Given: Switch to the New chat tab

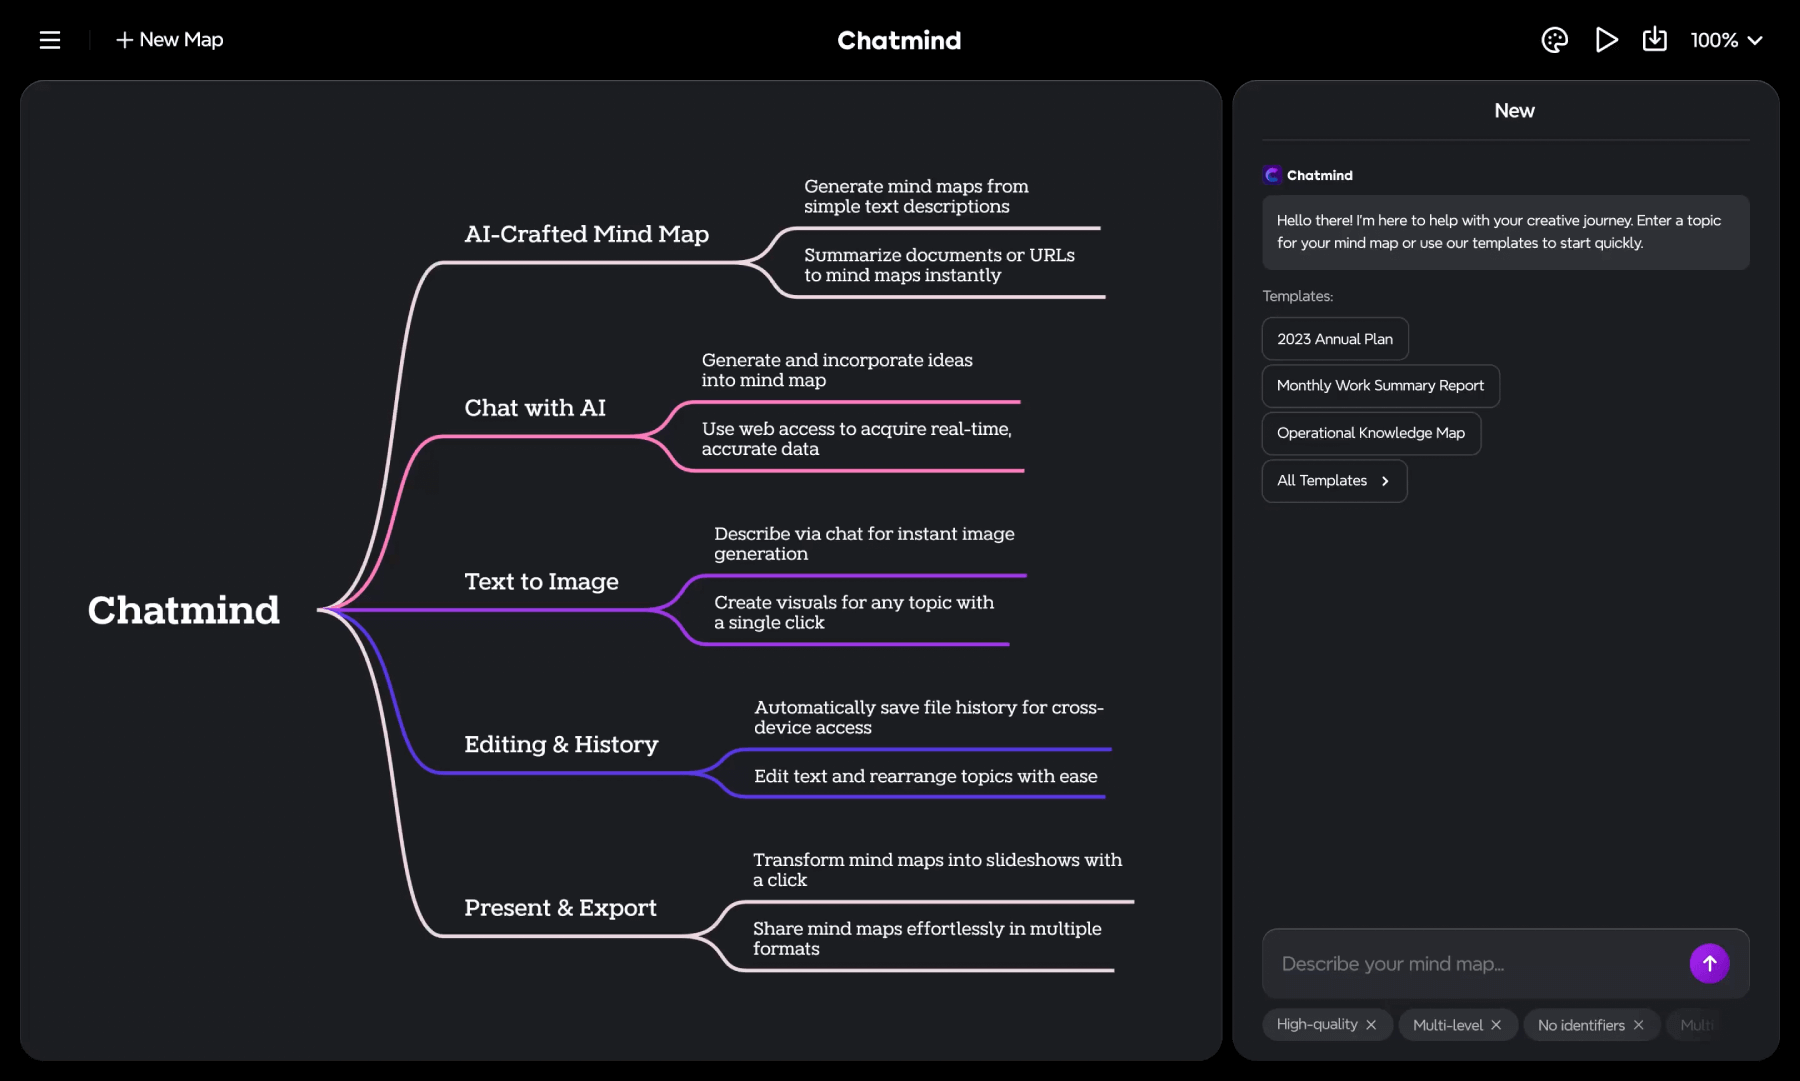Looking at the screenshot, I should (1513, 111).
